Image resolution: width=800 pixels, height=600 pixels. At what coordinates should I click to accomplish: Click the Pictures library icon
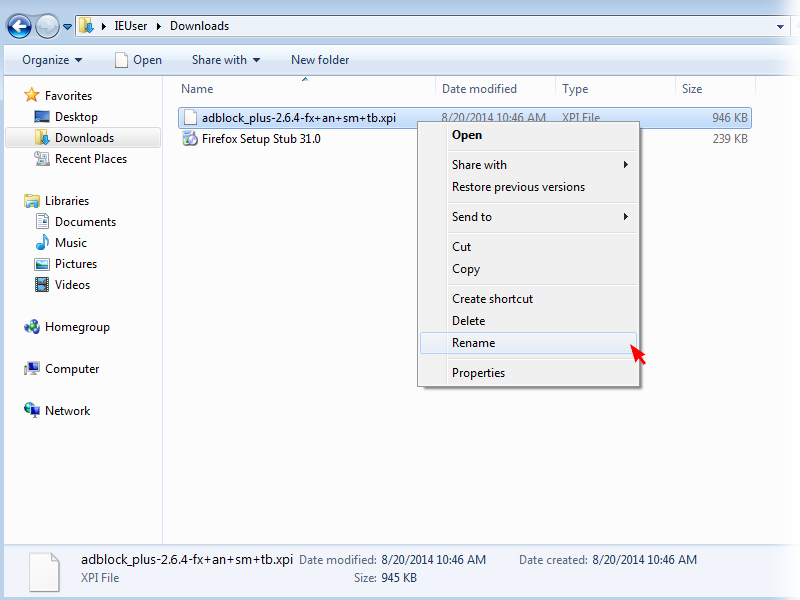(42, 264)
